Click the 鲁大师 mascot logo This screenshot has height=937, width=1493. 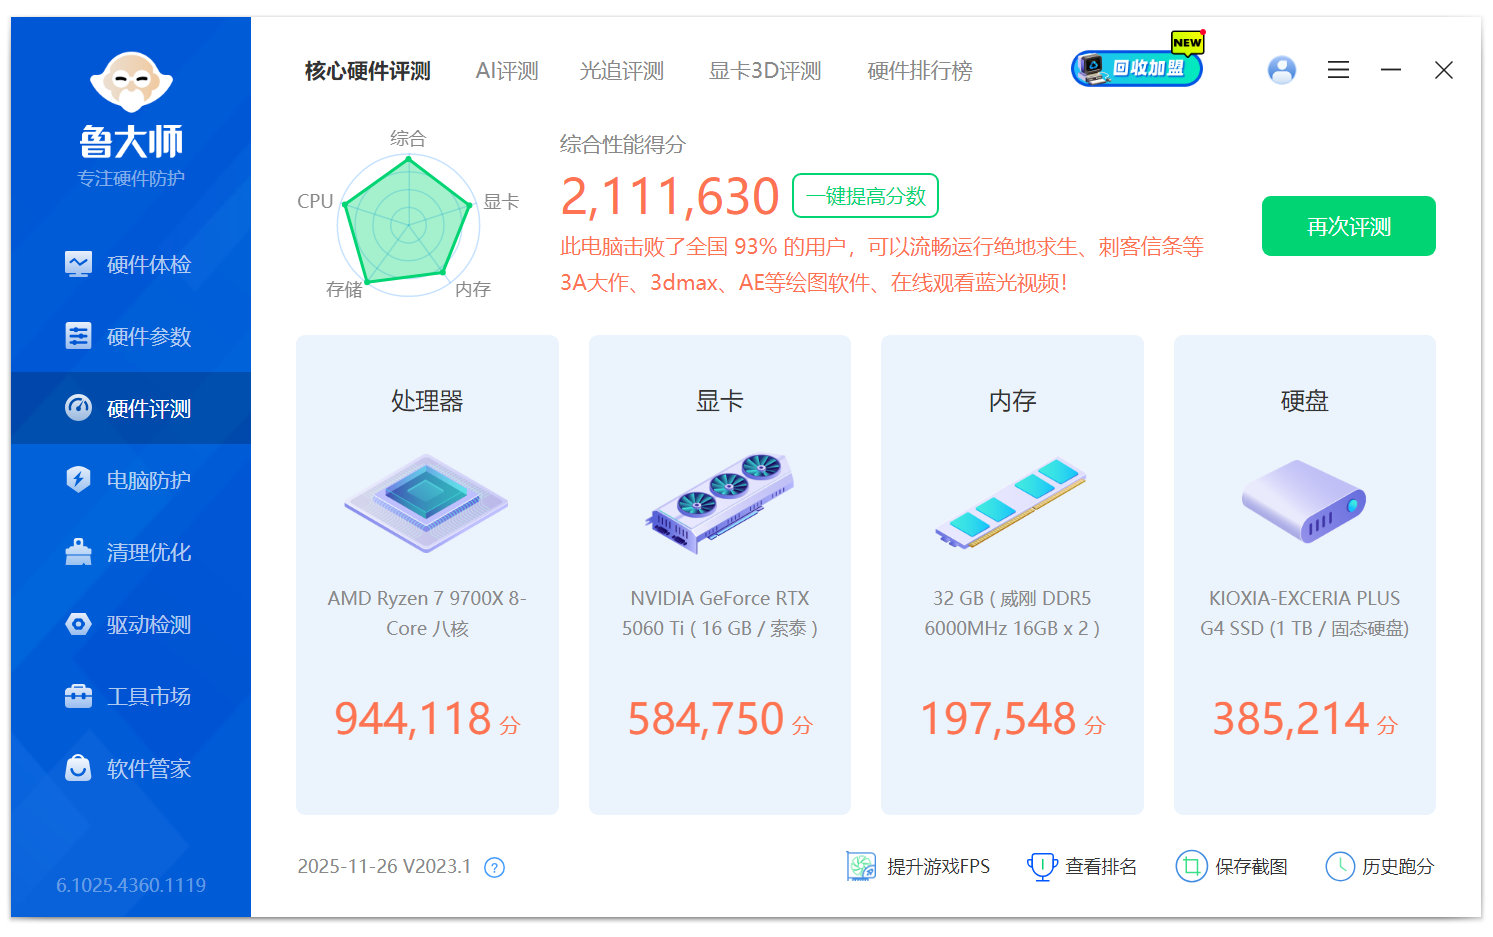pyautogui.click(x=131, y=82)
